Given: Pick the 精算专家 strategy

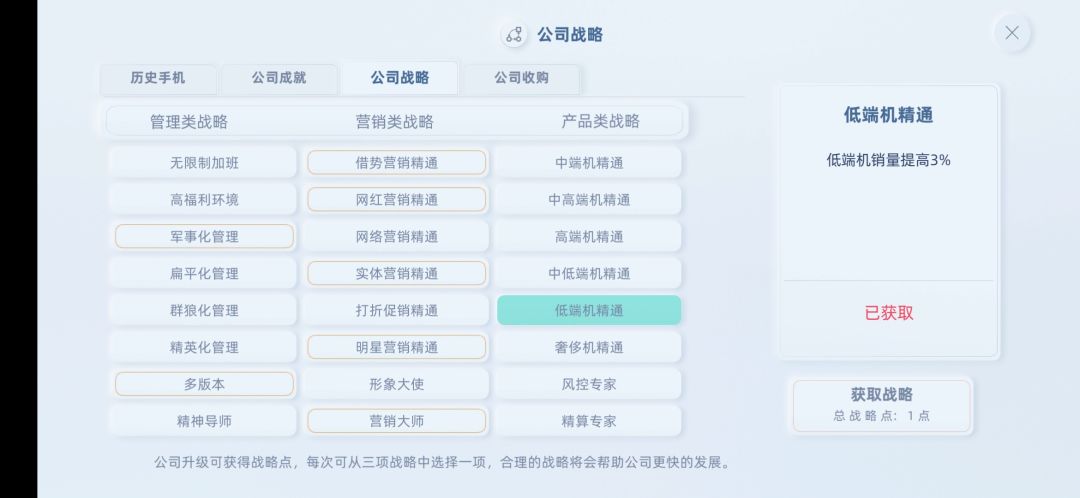Looking at the screenshot, I should pyautogui.click(x=589, y=421).
